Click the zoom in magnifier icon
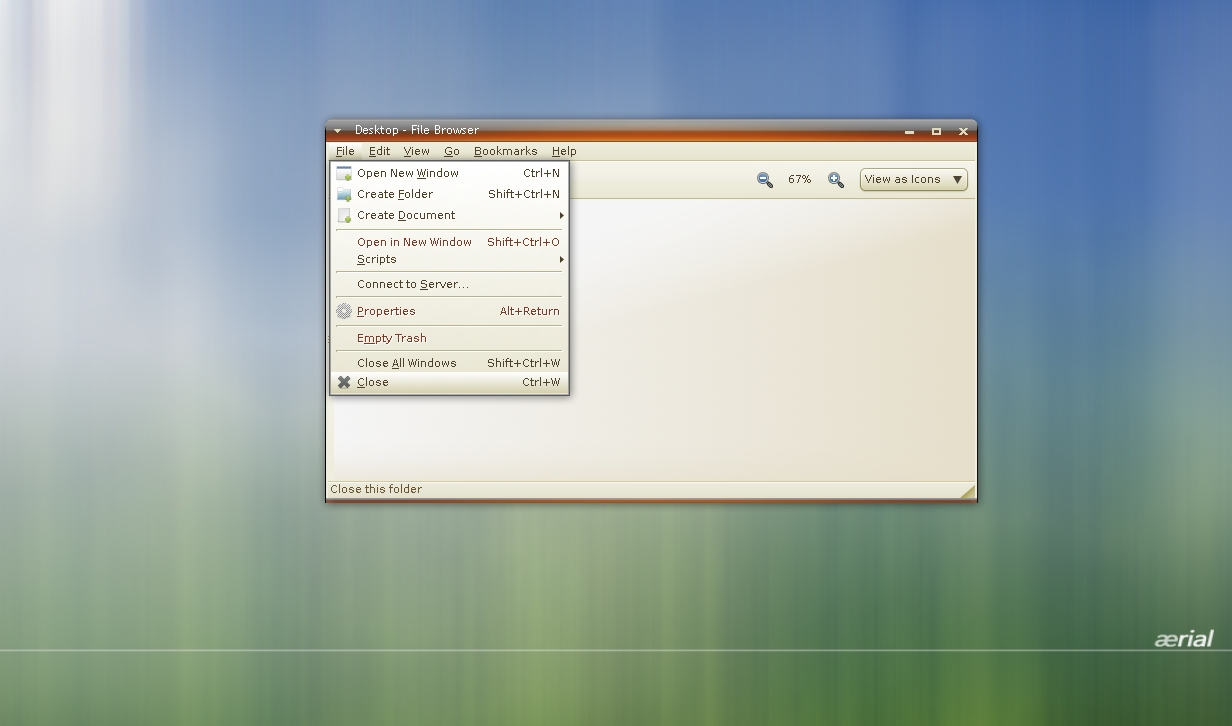Viewport: 1232px width, 726px height. [x=836, y=180]
